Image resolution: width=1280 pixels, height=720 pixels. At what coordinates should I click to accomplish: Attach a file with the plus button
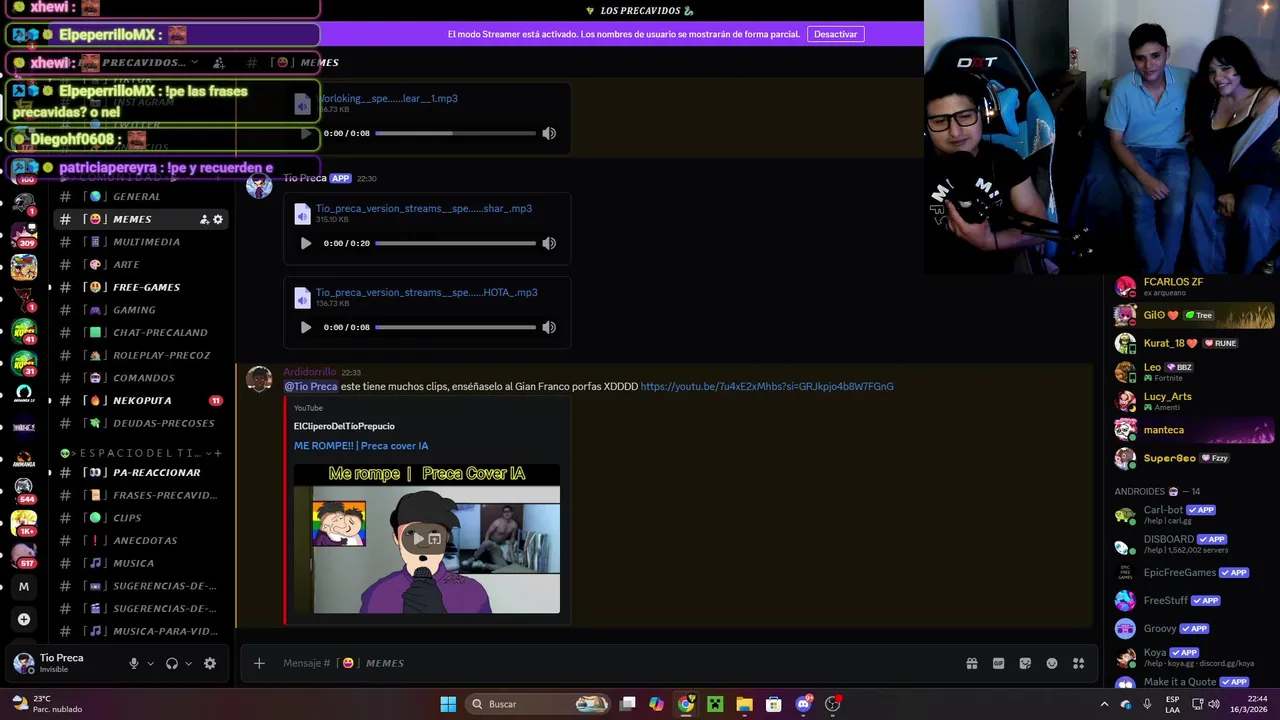tap(259, 663)
